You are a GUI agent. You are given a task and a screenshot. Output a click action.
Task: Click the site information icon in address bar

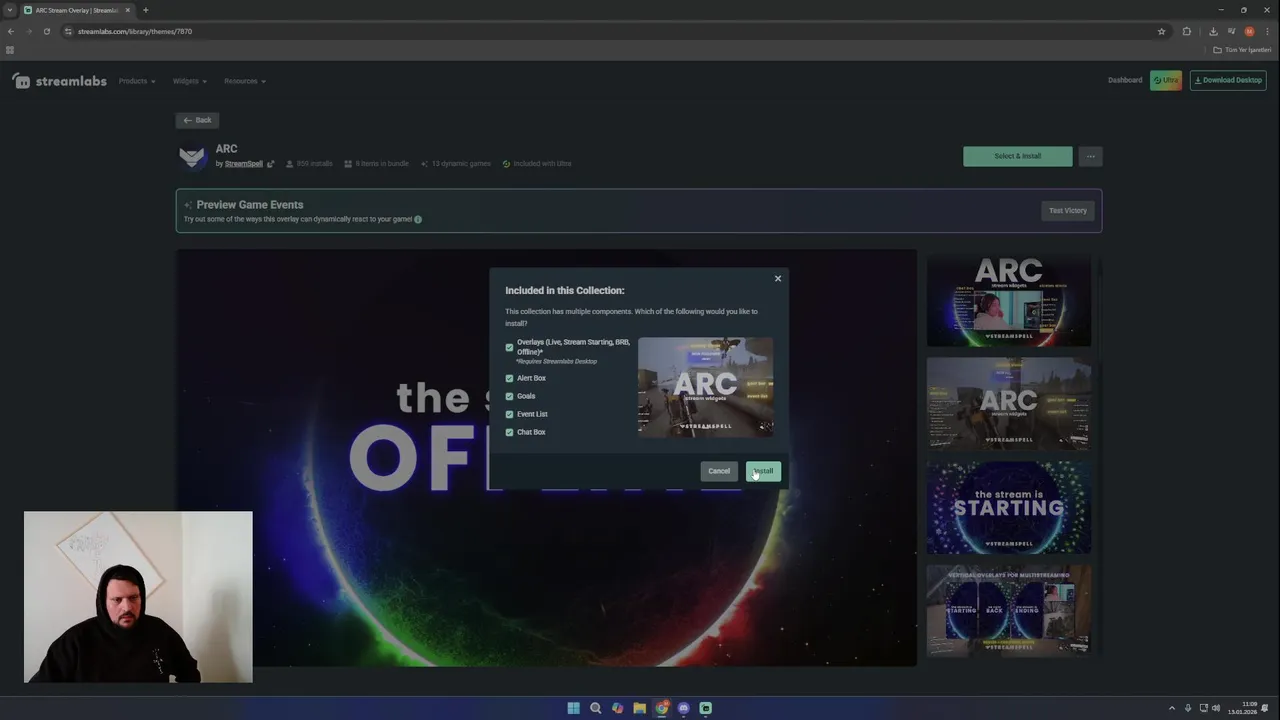[68, 31]
